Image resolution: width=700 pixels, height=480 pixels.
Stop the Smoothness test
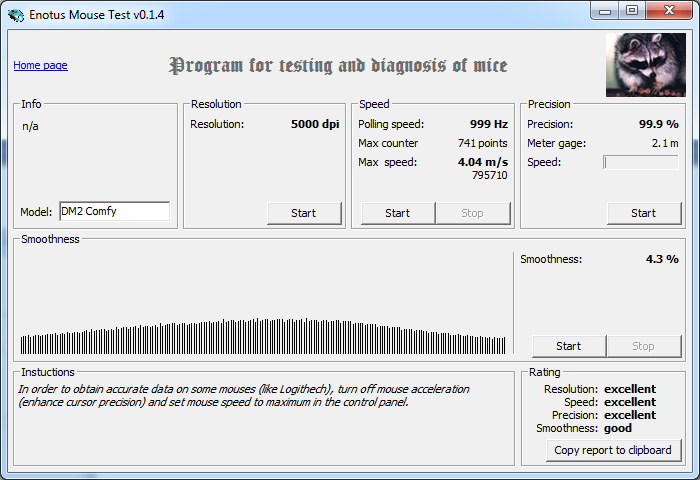tap(644, 346)
